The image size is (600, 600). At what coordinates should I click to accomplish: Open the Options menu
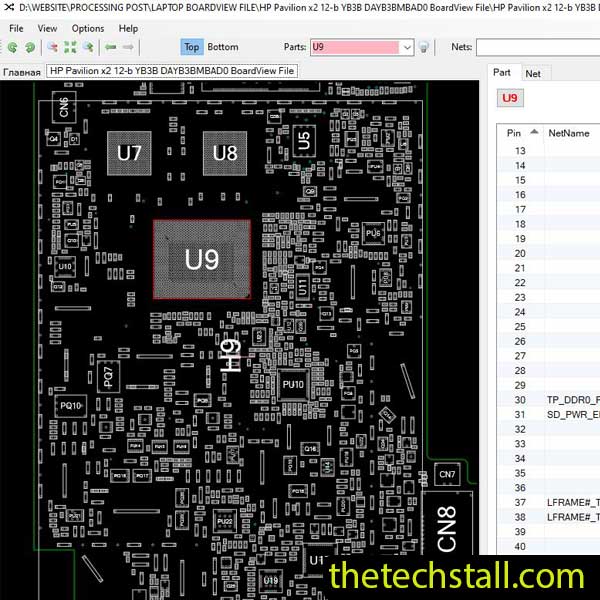tap(88, 28)
